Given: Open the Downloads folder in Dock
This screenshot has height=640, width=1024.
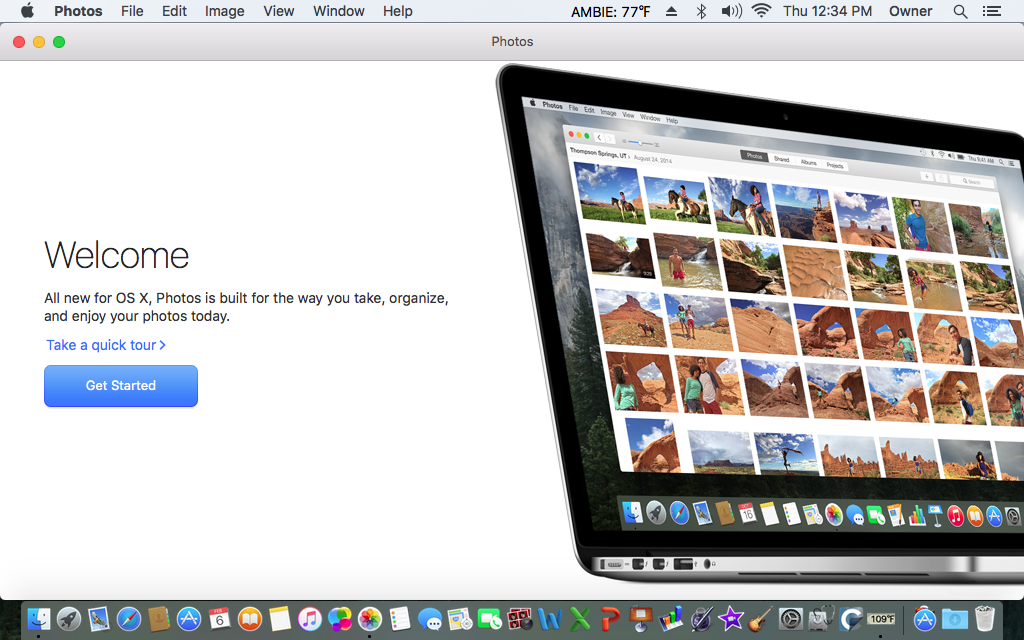Looking at the screenshot, I should click(x=954, y=618).
